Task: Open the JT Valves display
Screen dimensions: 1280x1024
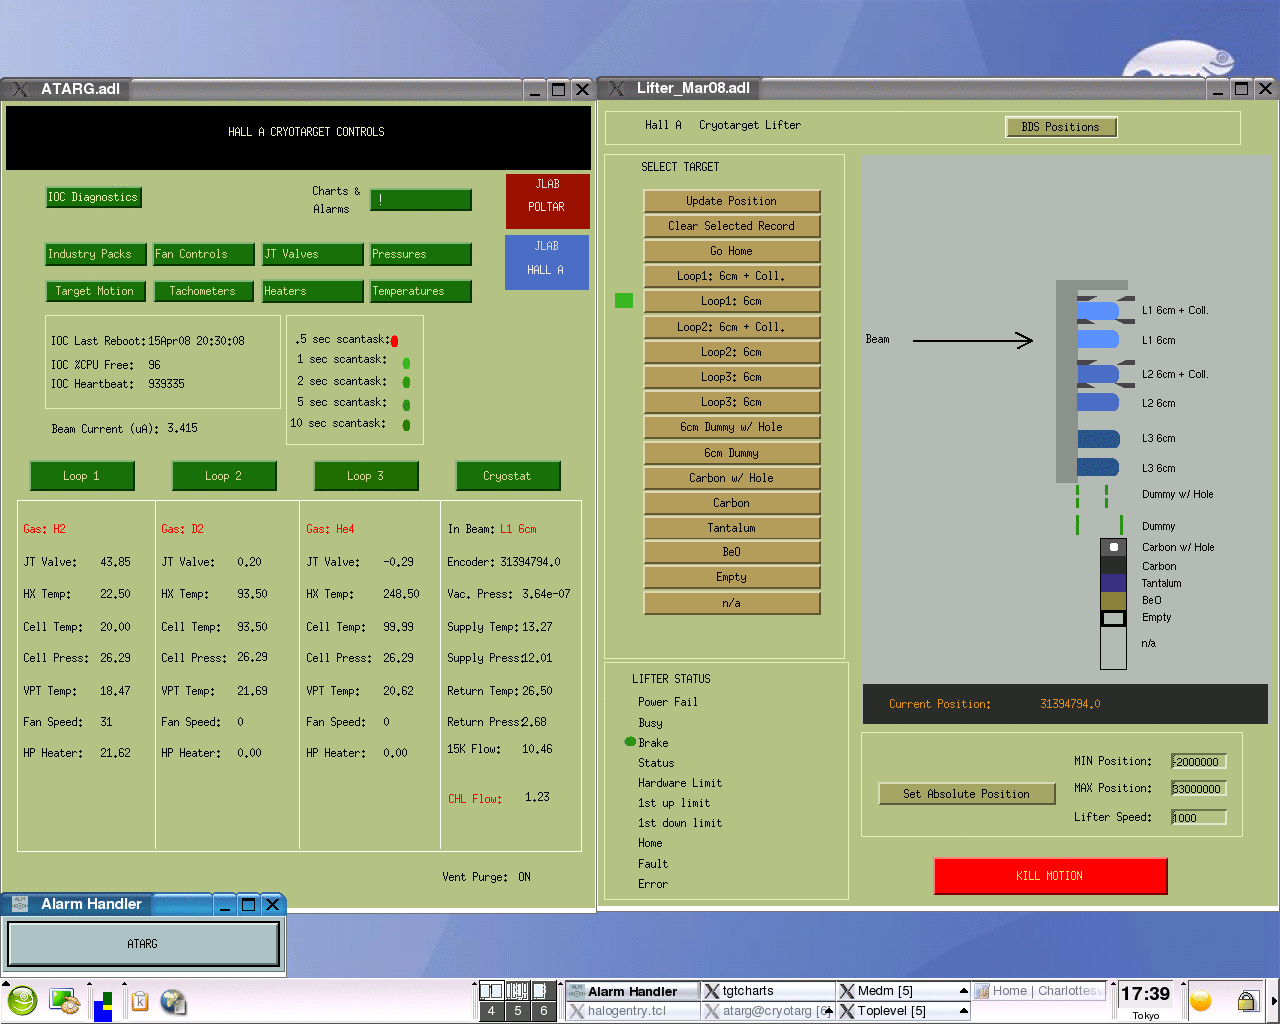Action: pyautogui.click(x=313, y=254)
